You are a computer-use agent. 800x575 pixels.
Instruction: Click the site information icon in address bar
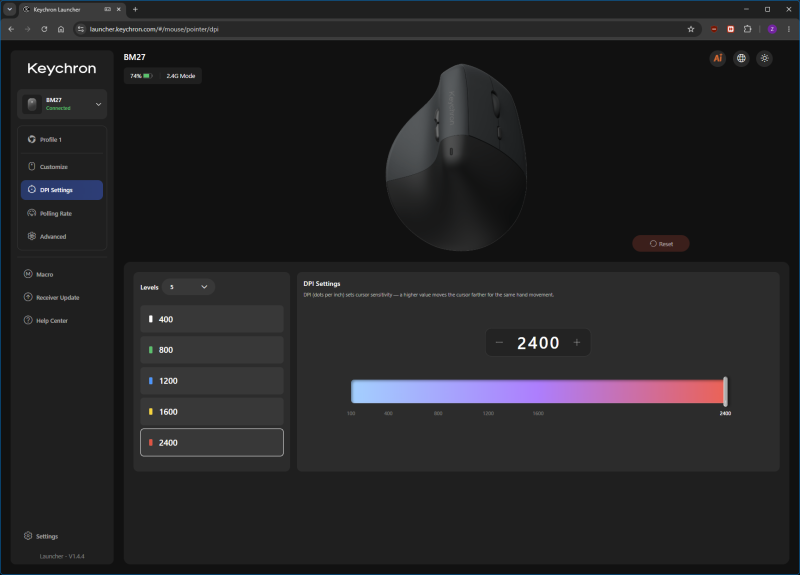coord(81,29)
